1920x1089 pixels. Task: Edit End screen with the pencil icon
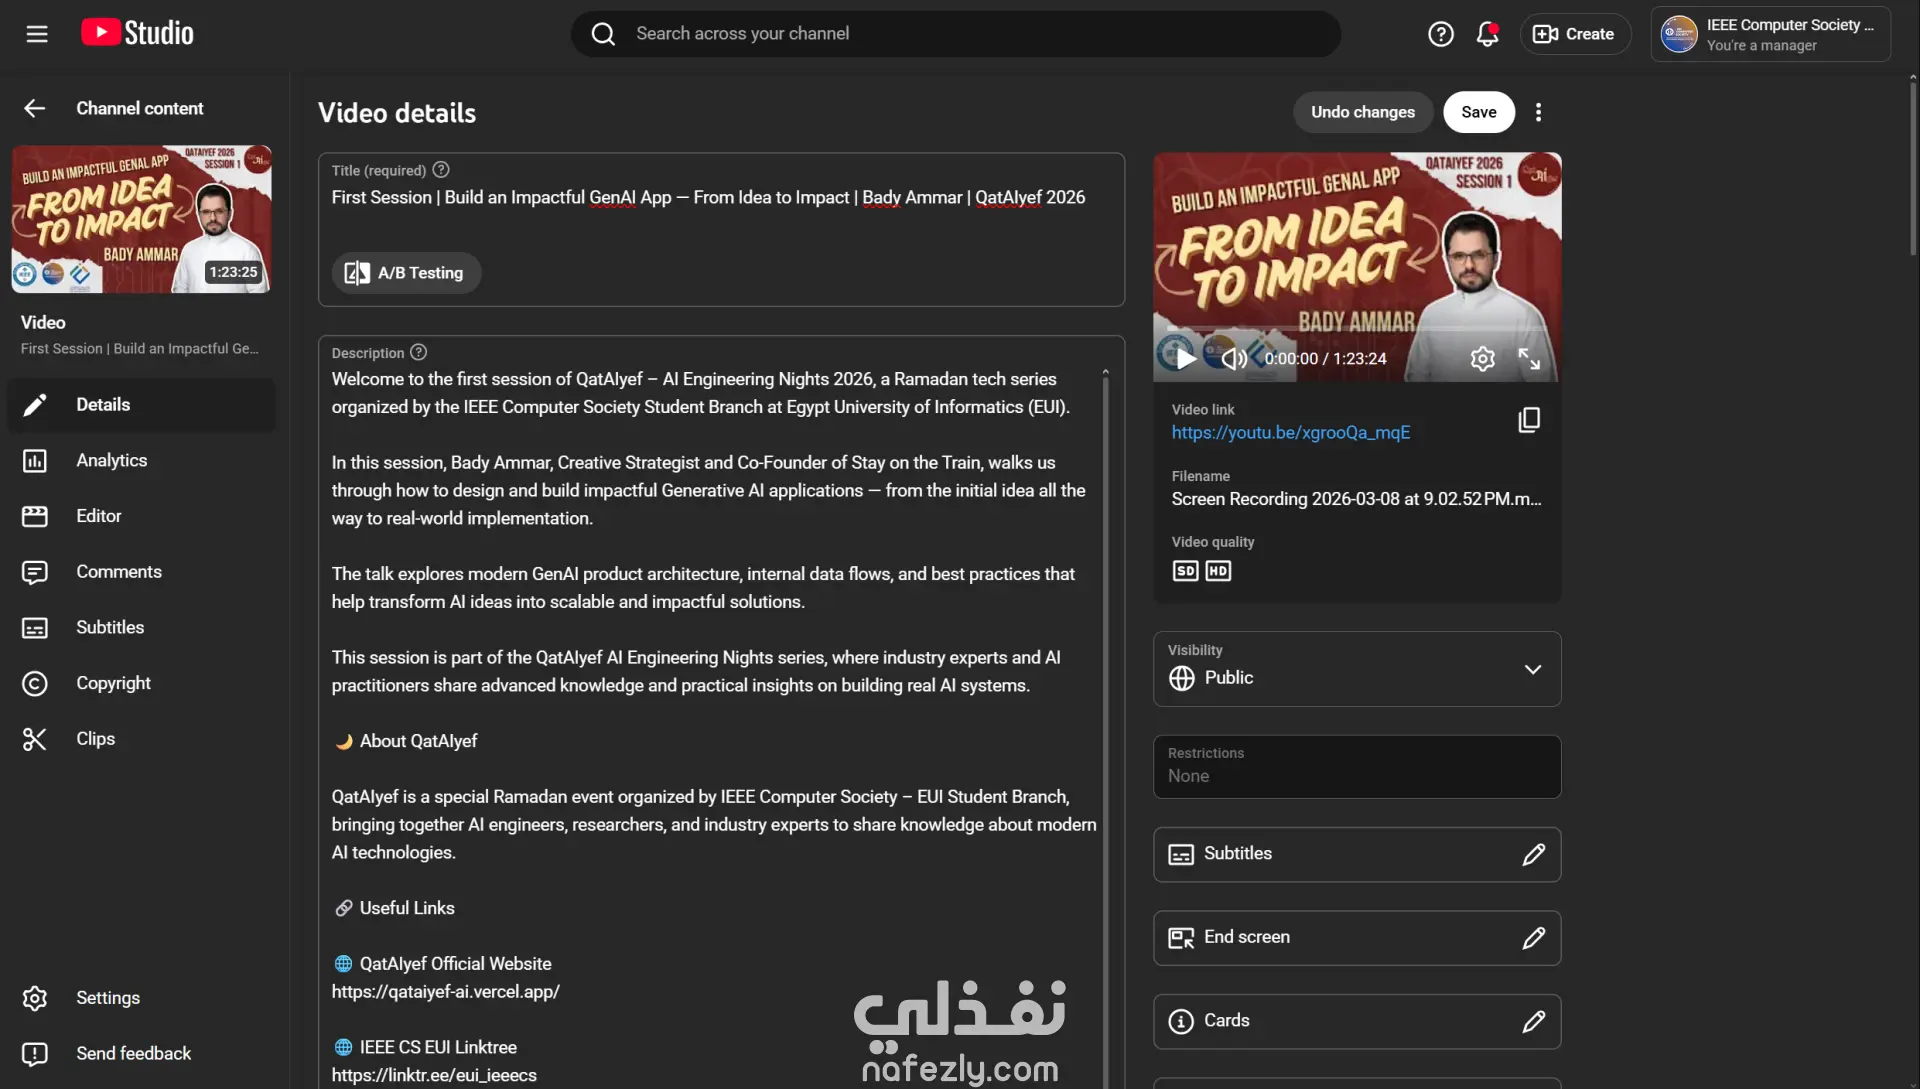[x=1533, y=938]
